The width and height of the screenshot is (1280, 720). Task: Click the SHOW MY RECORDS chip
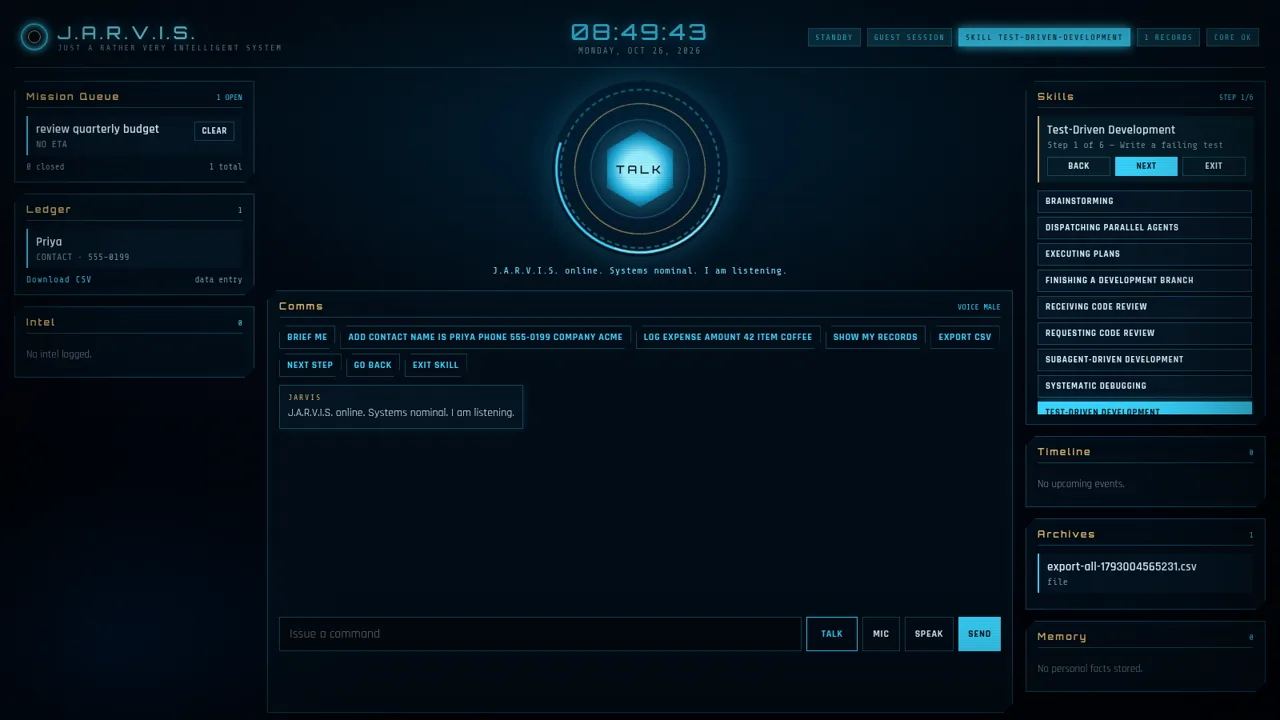pyautogui.click(x=875, y=337)
